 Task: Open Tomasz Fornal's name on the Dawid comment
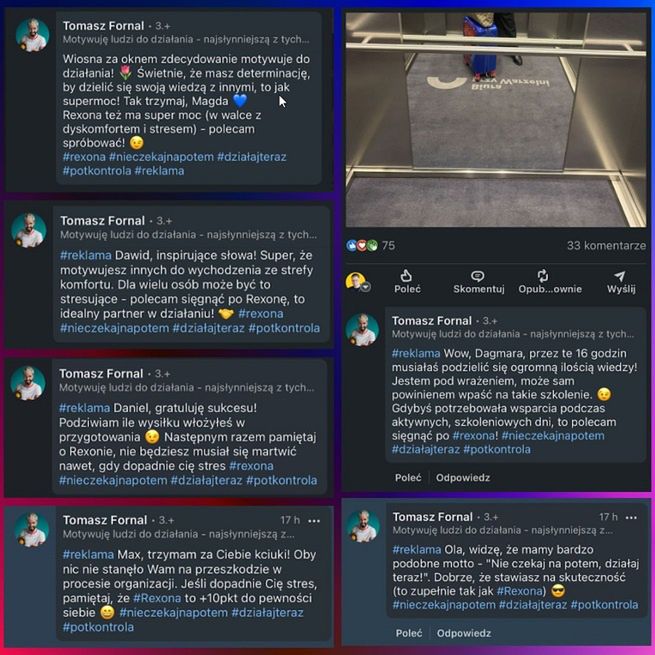pyautogui.click(x=102, y=221)
